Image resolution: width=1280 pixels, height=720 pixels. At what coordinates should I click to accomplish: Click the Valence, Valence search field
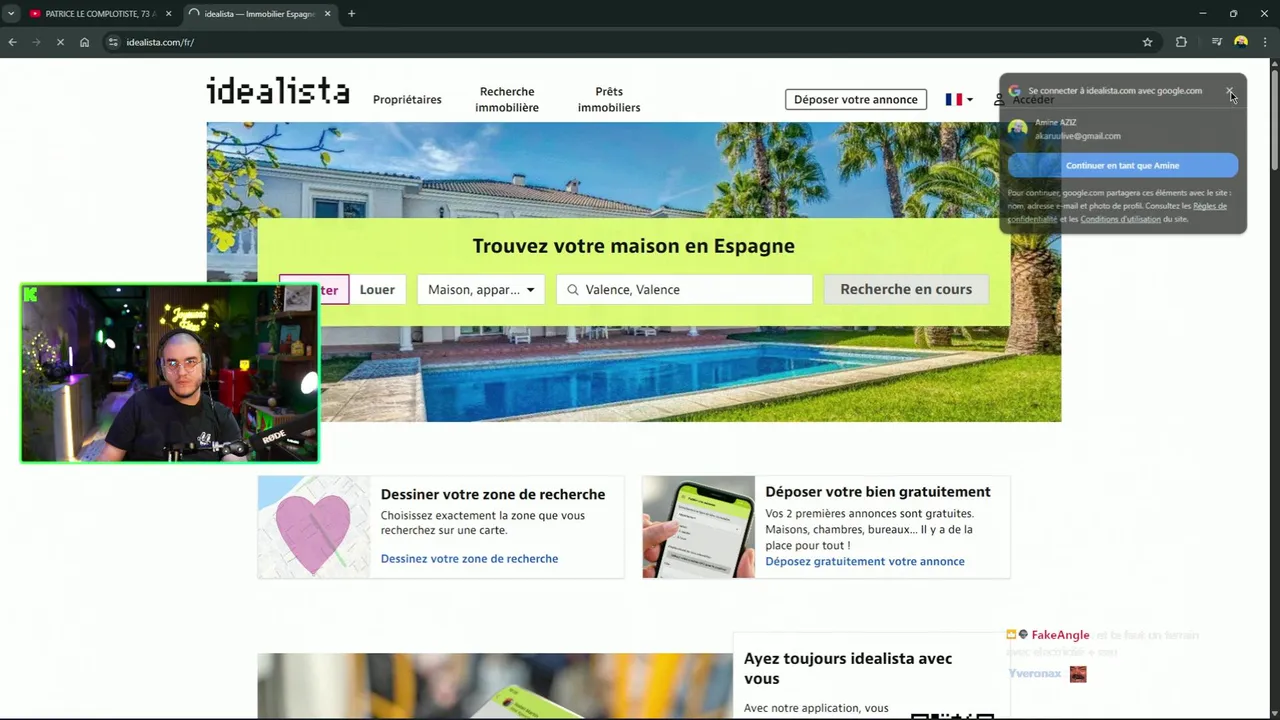(x=684, y=290)
